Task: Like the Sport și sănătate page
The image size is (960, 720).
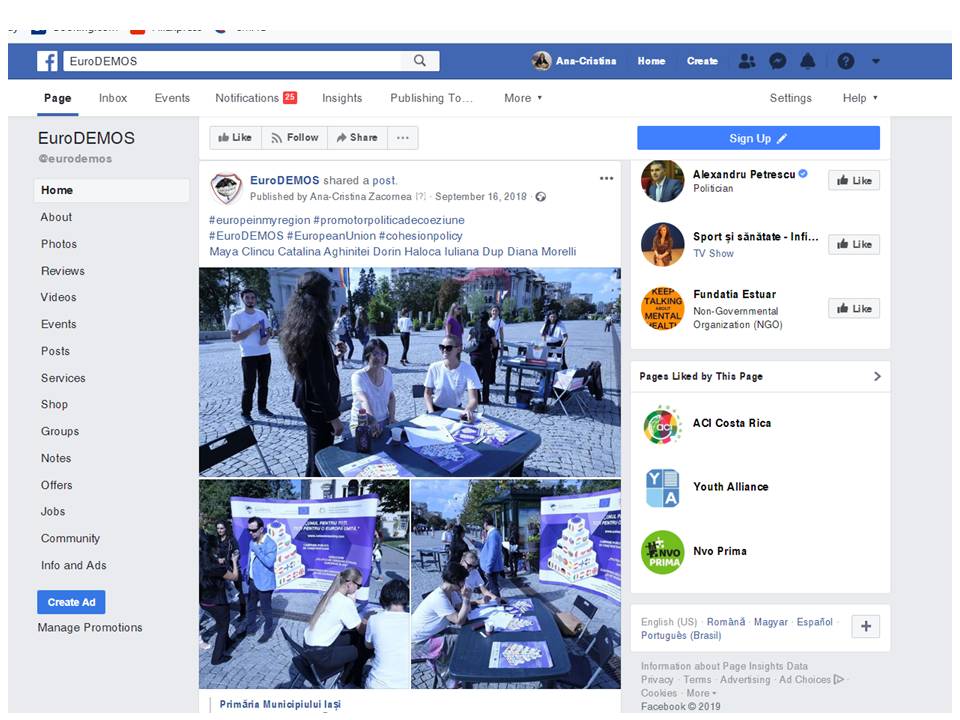Action: click(854, 244)
